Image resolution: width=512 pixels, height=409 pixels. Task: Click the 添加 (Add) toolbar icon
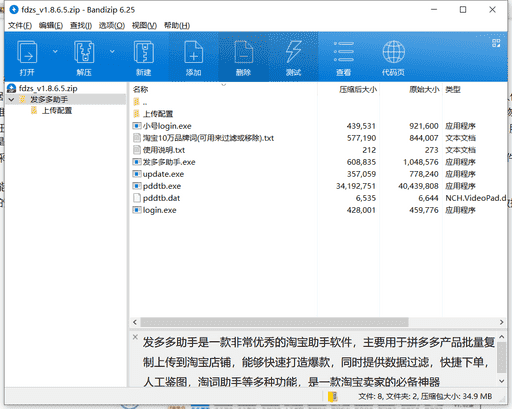(x=193, y=52)
